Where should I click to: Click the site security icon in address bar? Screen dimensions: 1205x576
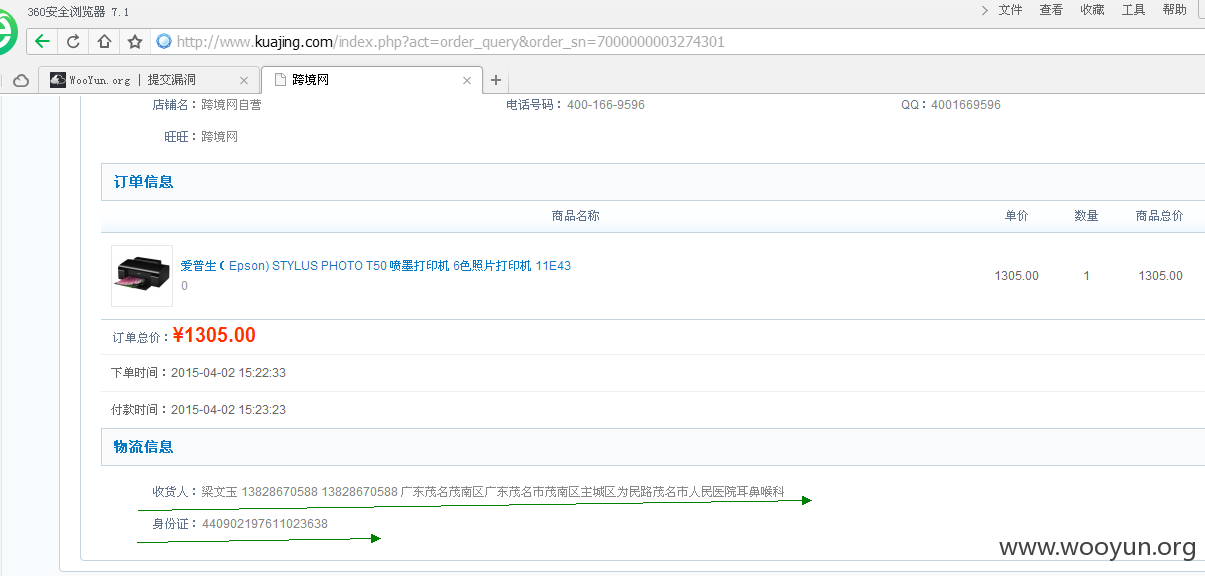(164, 41)
